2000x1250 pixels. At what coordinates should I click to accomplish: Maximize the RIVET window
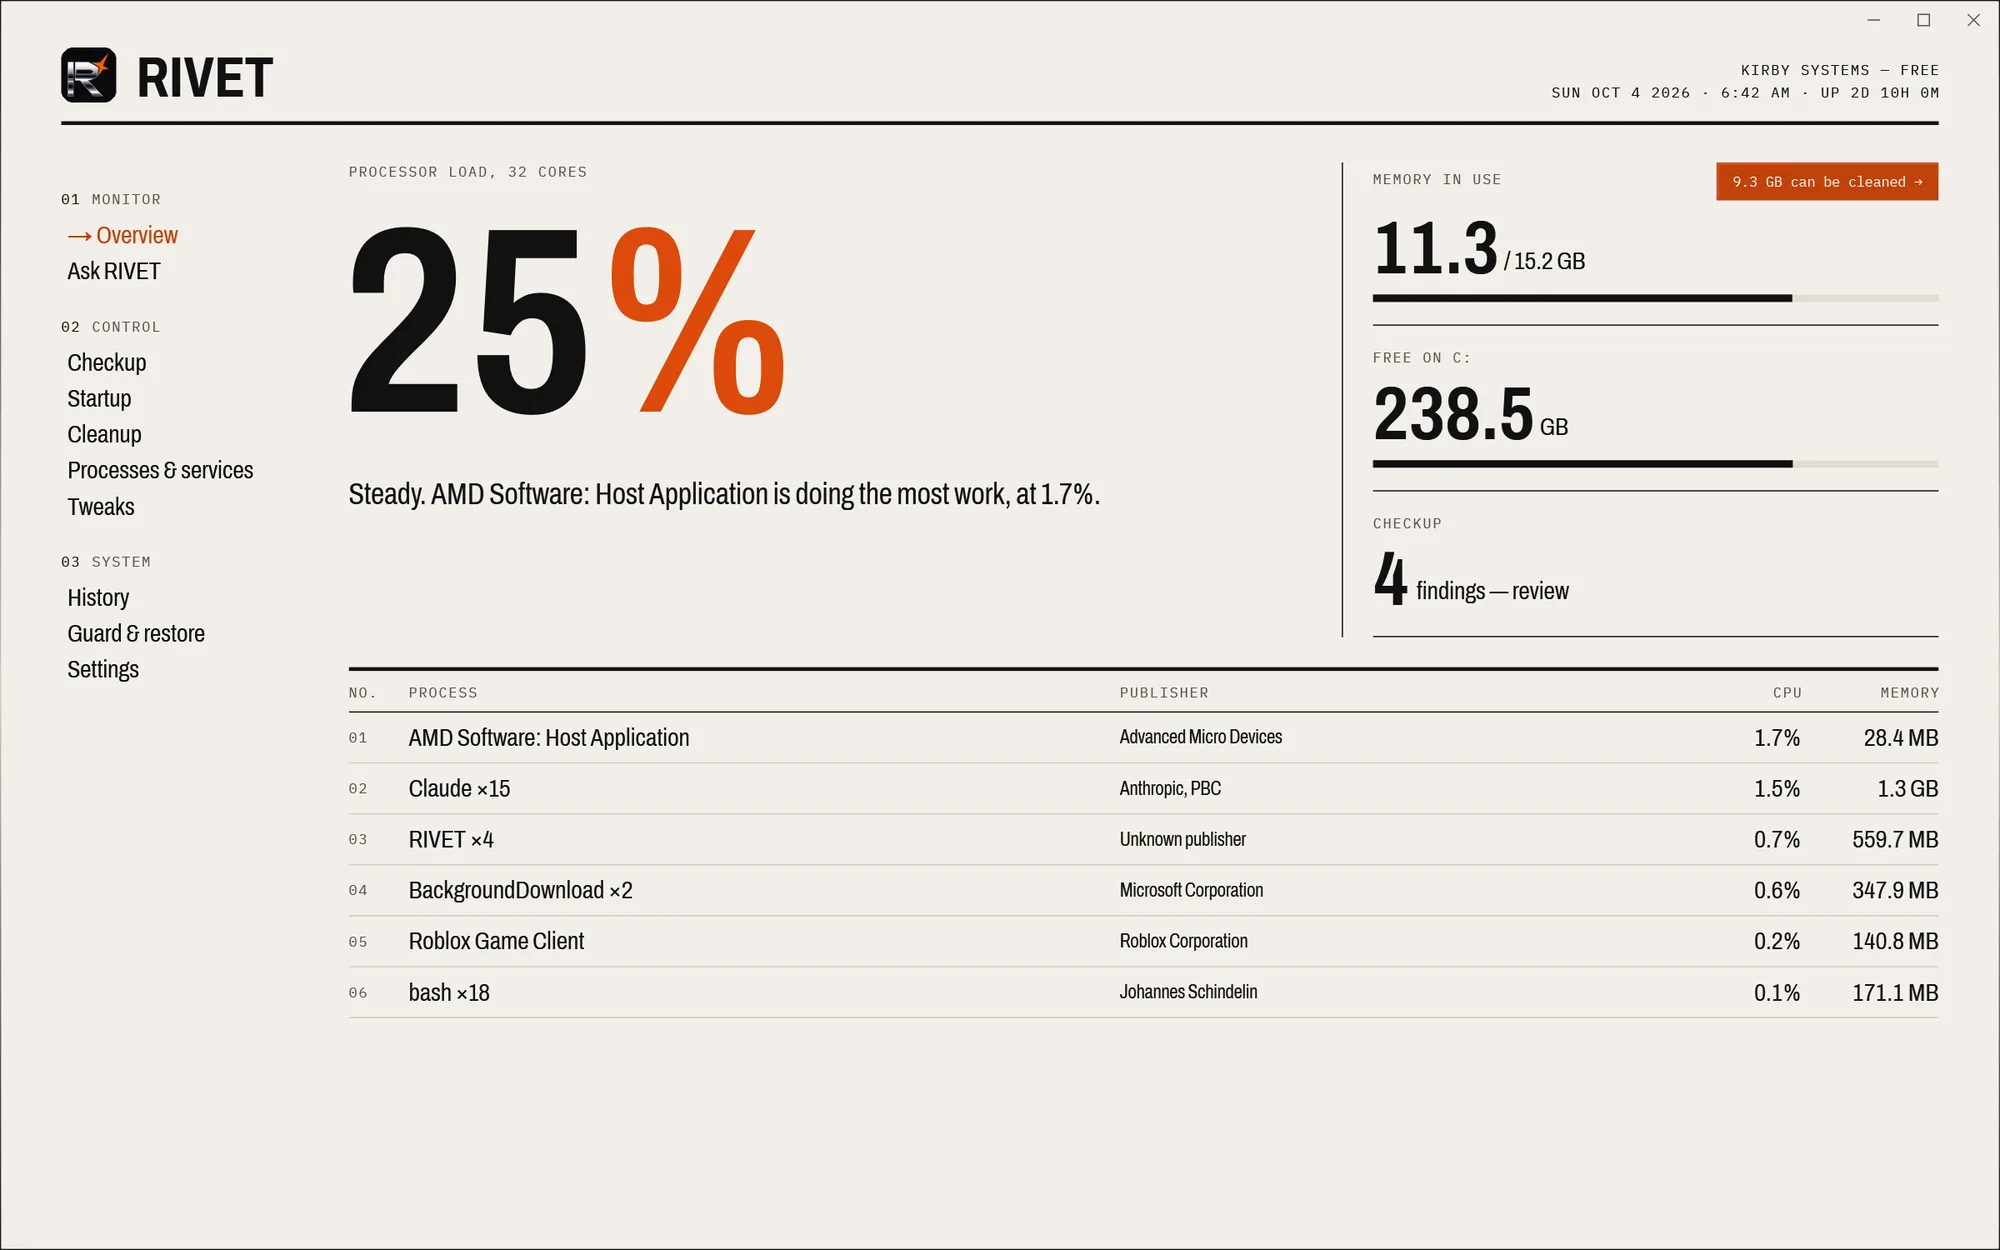coord(1923,20)
